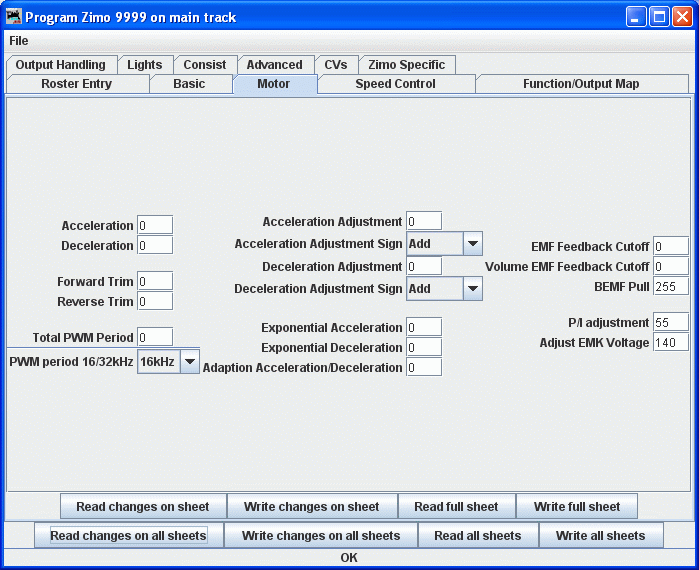
Task: Click the EMF Feedback Cutoff field
Action: [671, 246]
